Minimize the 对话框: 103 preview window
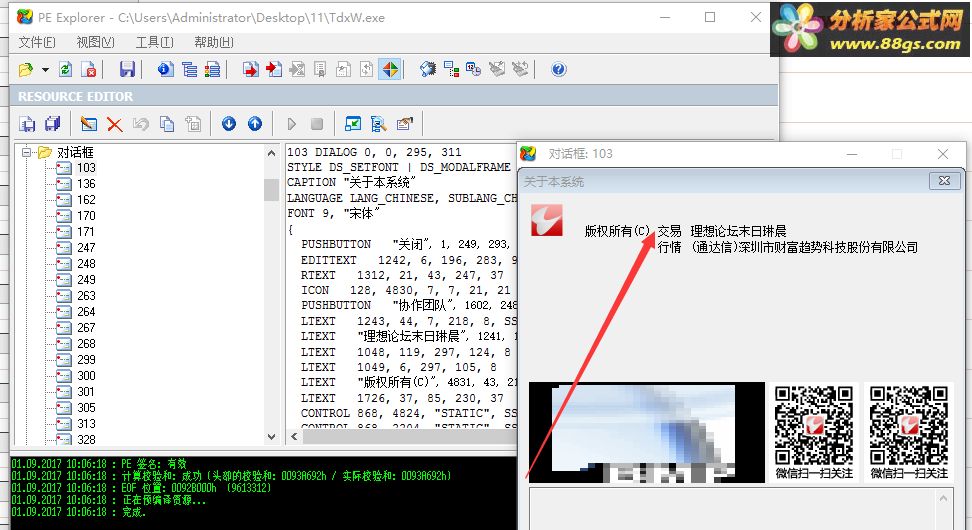Viewport: 972px width, 530px height. (852, 154)
